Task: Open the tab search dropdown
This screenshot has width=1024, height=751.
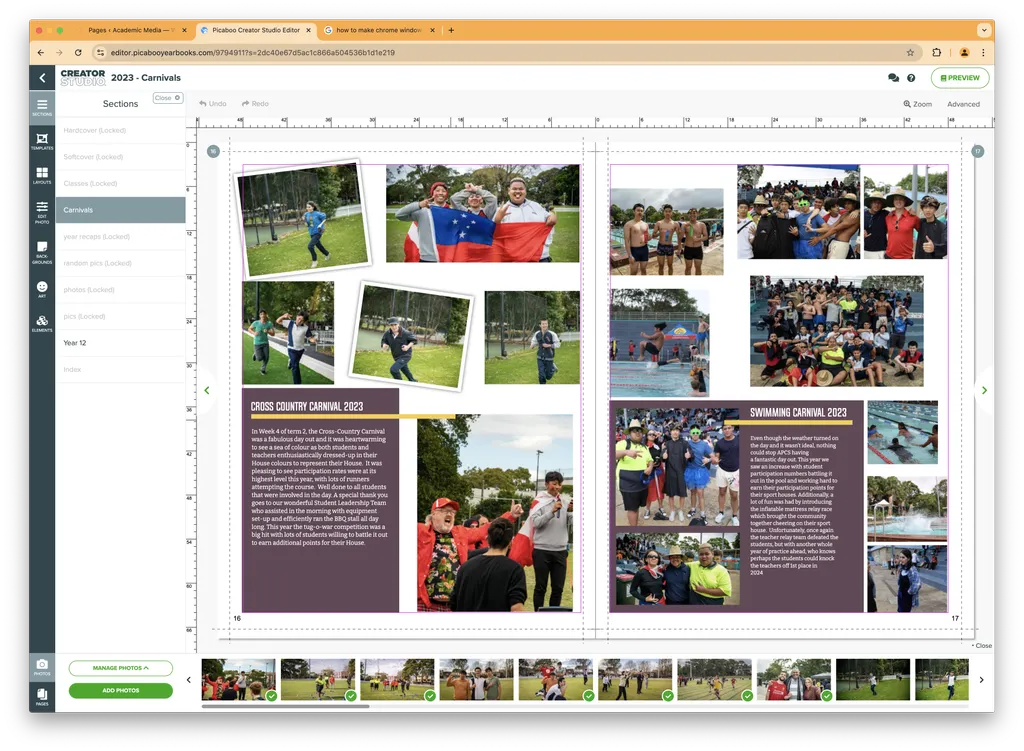Action: [x=984, y=30]
